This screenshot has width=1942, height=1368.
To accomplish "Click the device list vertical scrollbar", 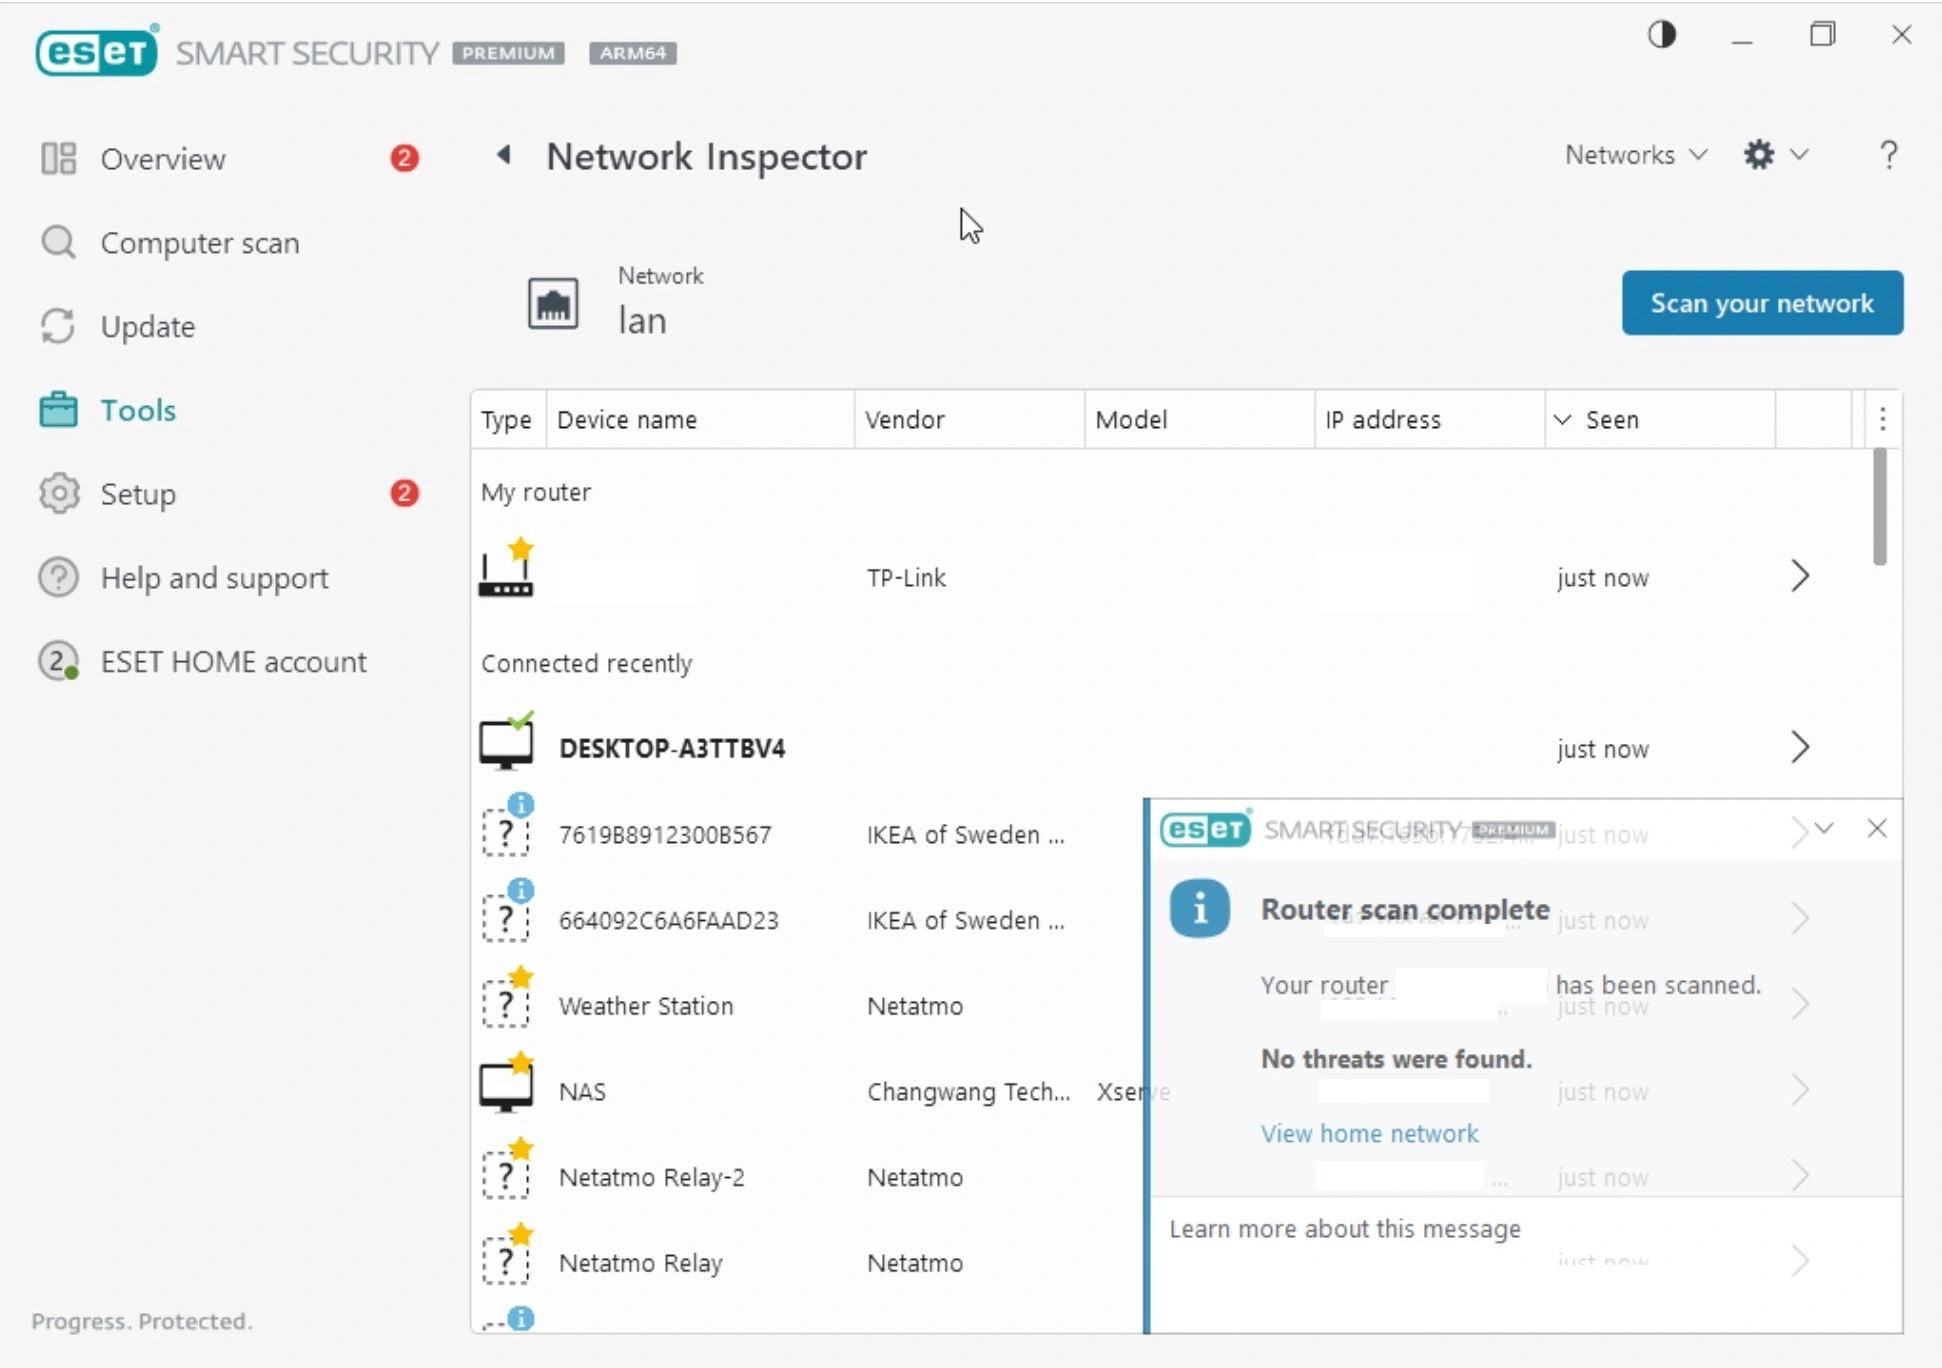I will pos(1880,508).
